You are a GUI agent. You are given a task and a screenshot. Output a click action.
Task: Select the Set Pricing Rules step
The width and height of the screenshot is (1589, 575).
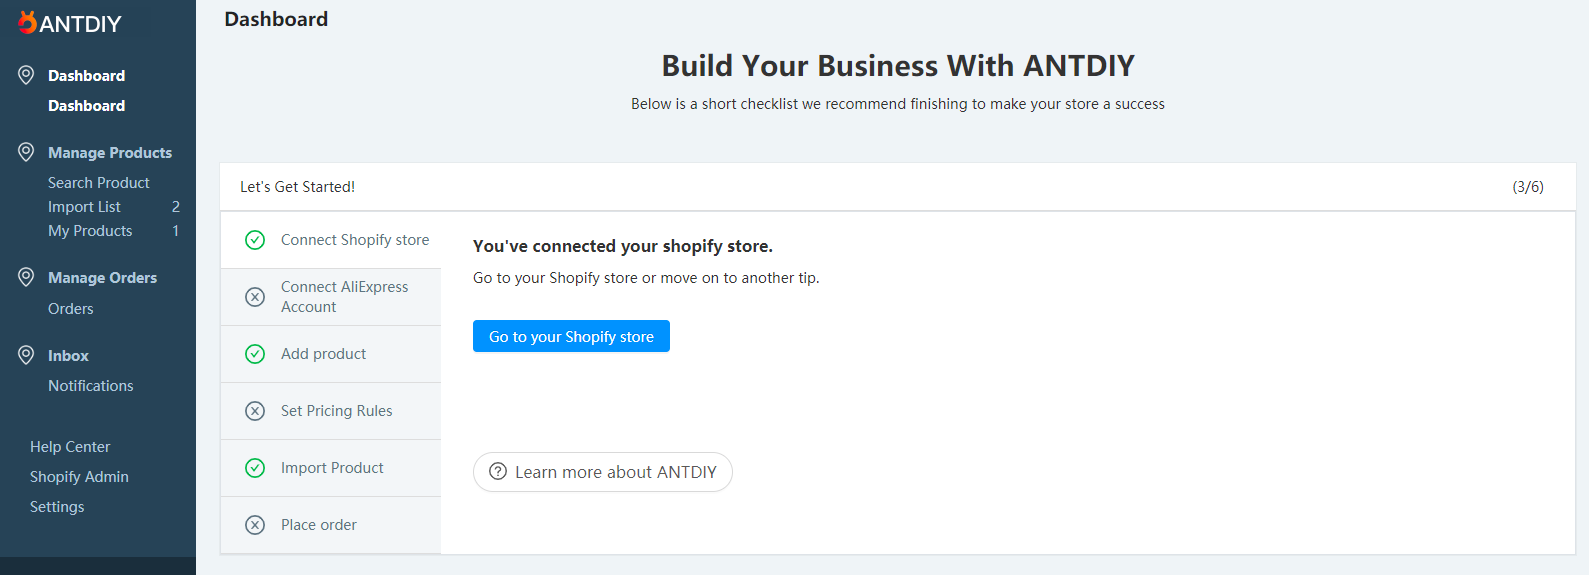coord(331,411)
